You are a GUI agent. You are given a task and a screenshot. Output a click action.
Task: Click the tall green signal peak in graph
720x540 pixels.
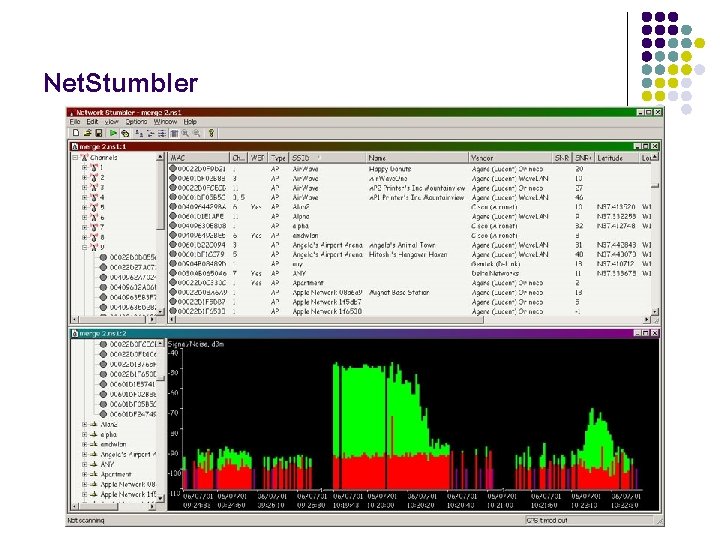coord(363,409)
